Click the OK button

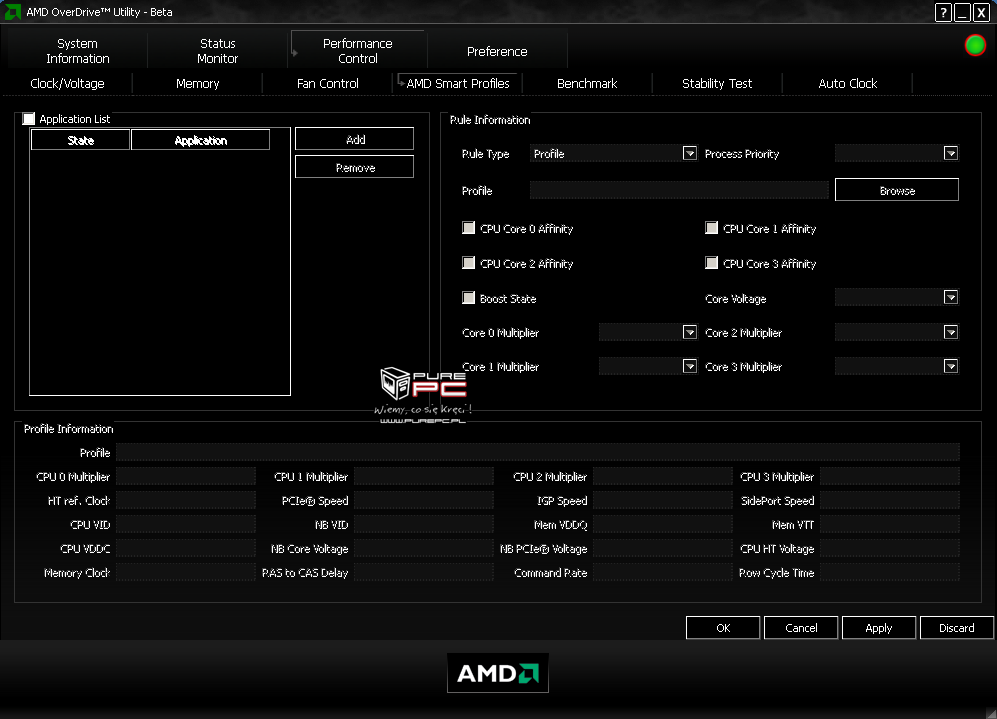click(723, 627)
